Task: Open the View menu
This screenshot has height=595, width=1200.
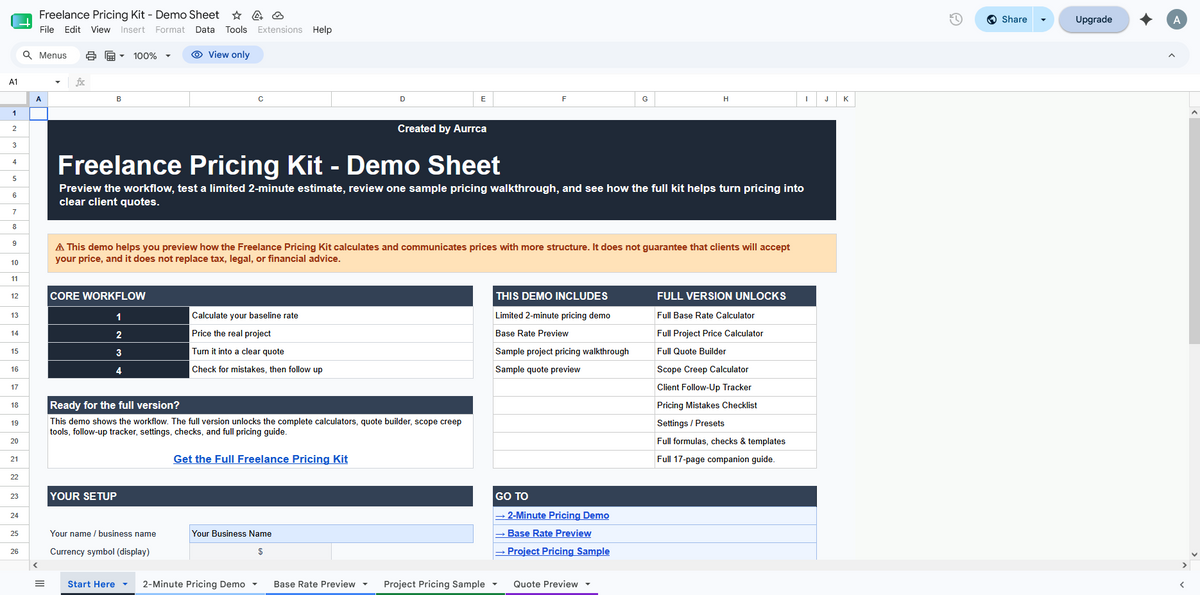Action: tap(101, 30)
